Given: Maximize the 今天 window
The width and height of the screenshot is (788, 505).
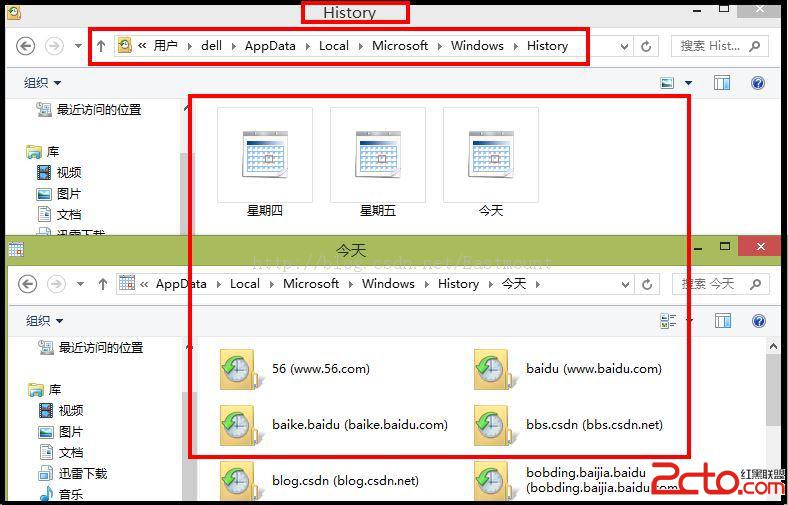Looking at the screenshot, I should [x=725, y=246].
